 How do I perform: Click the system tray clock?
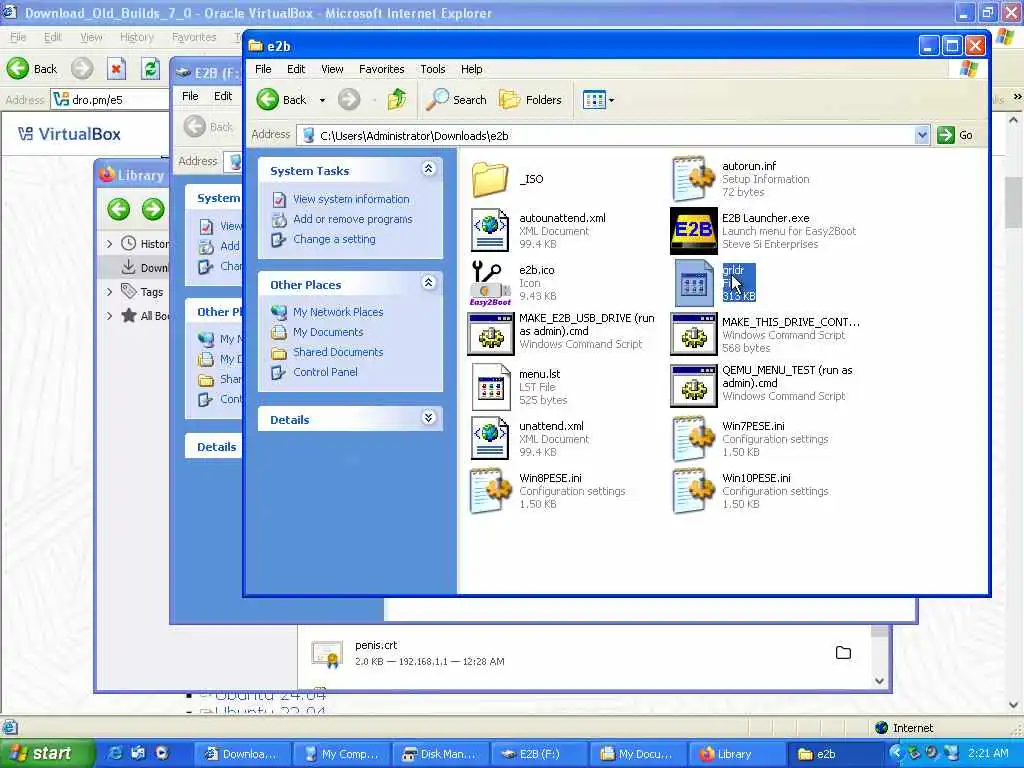click(988, 753)
